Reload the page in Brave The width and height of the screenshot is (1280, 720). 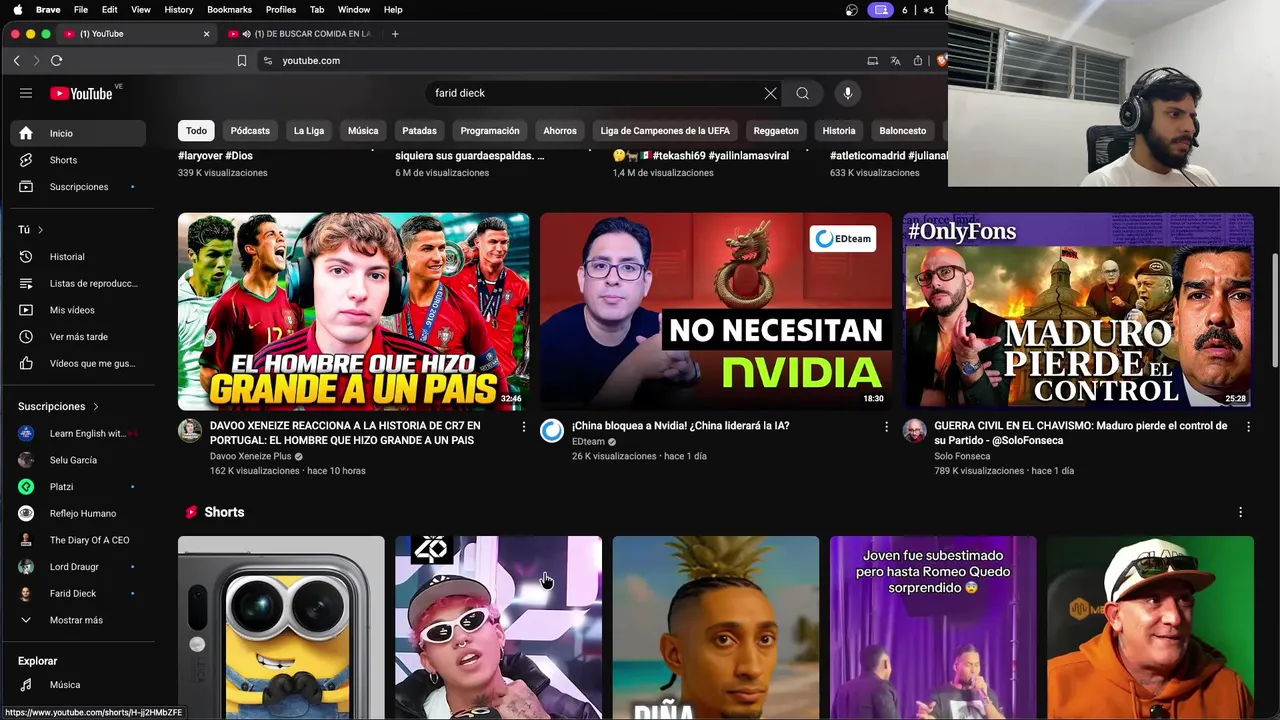tap(57, 61)
